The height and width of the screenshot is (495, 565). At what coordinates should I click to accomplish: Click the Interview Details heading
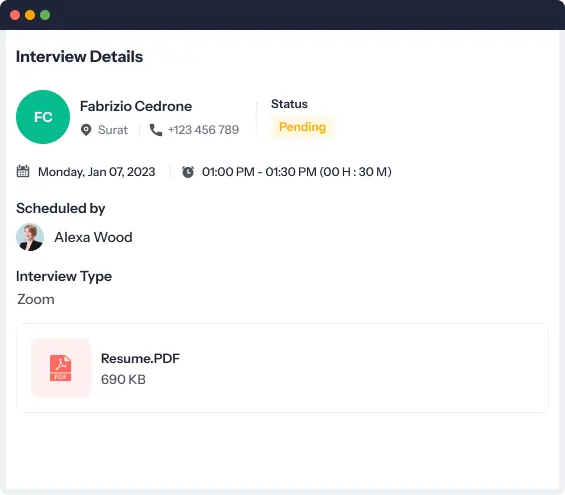click(x=80, y=57)
